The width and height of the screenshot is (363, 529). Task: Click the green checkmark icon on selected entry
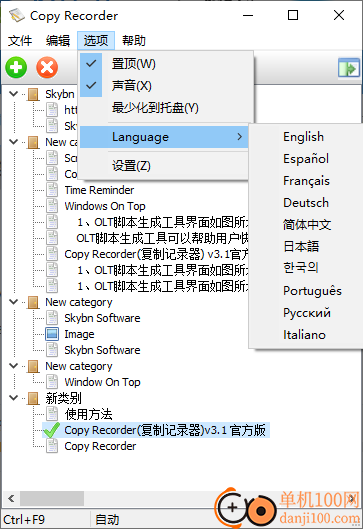click(52, 430)
